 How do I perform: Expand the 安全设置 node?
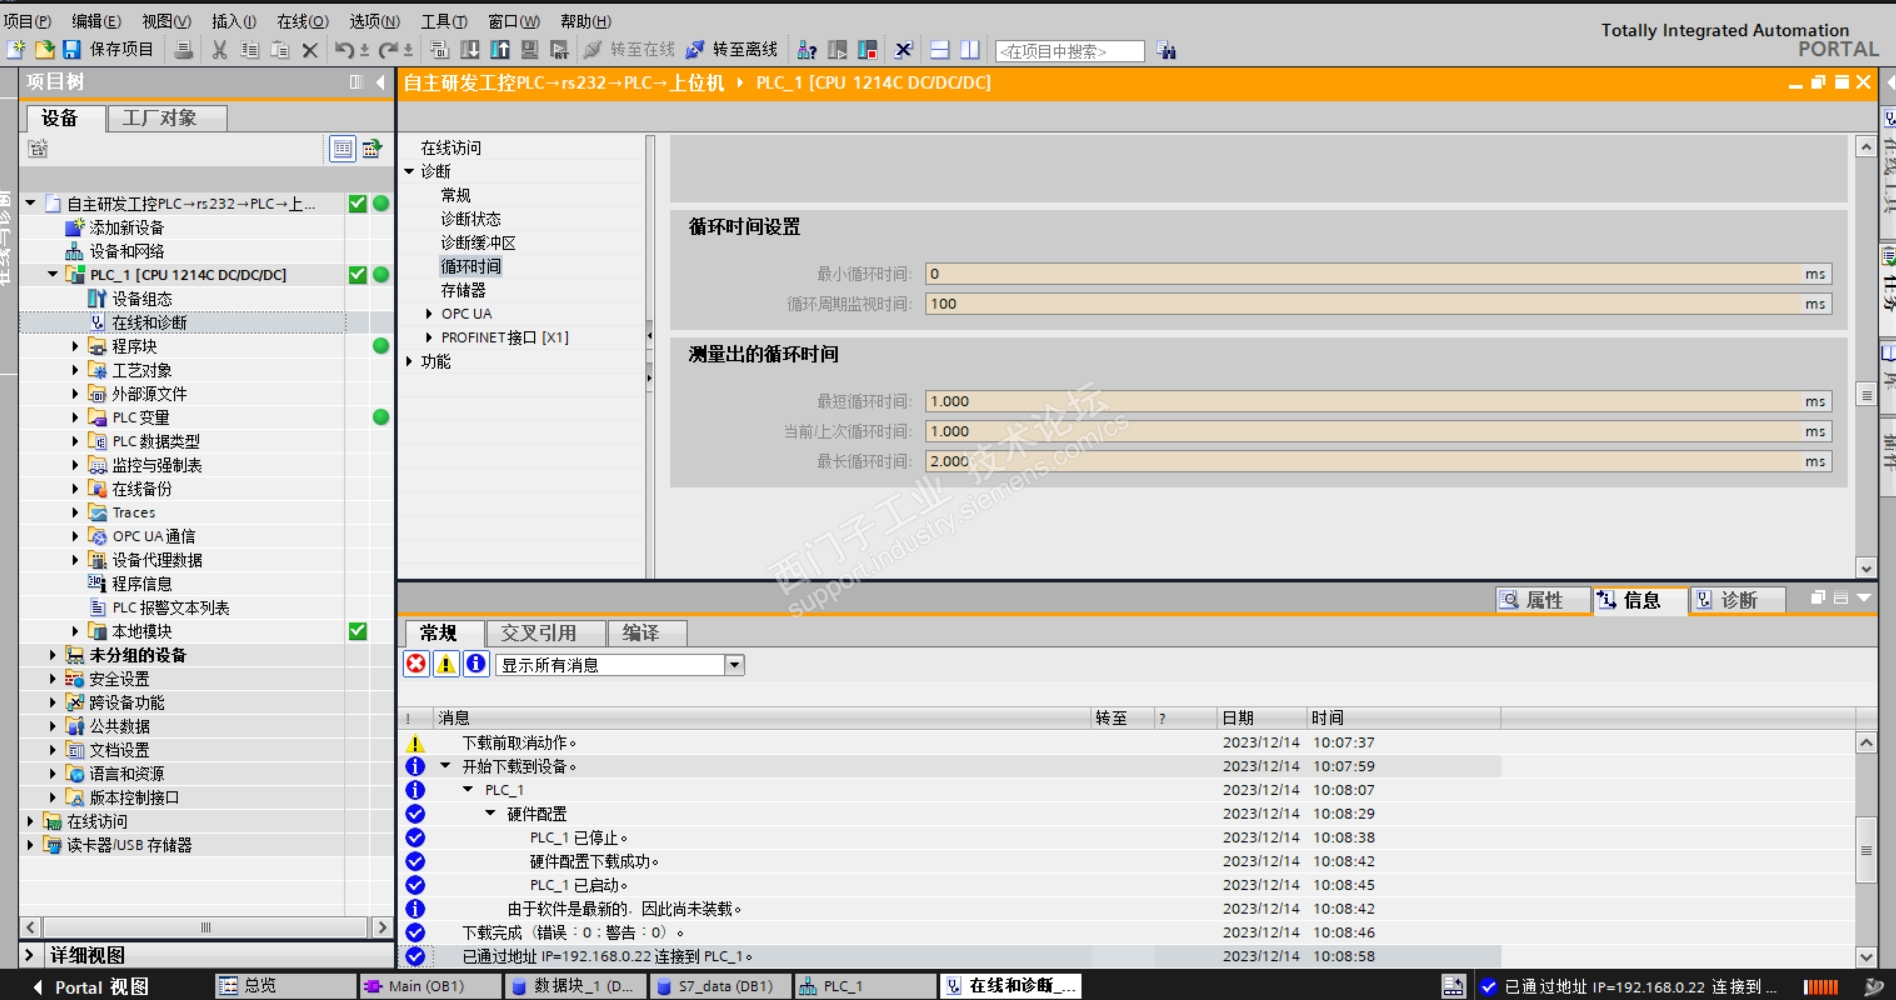(x=53, y=679)
